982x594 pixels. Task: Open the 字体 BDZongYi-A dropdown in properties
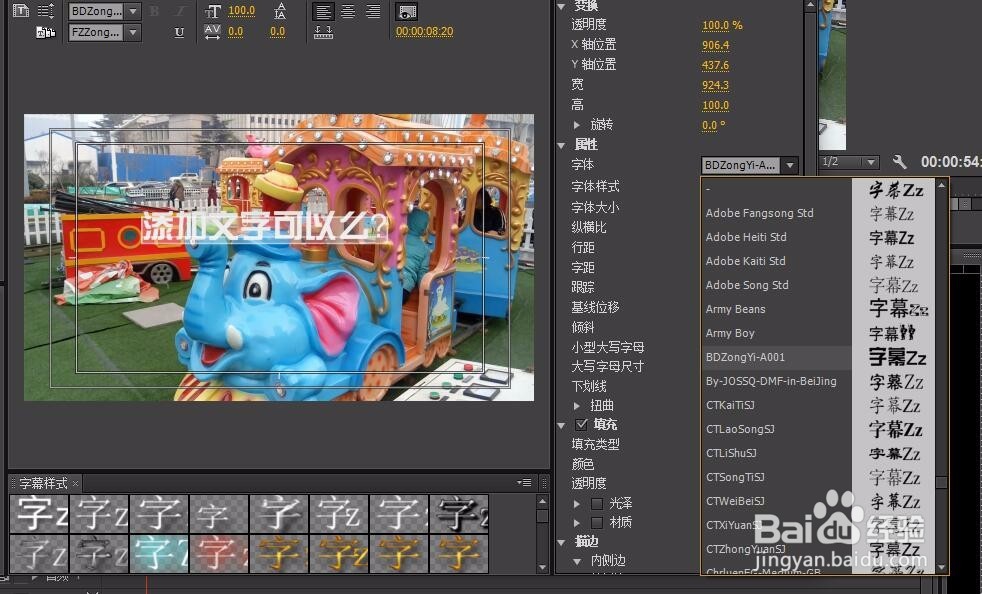(750, 165)
